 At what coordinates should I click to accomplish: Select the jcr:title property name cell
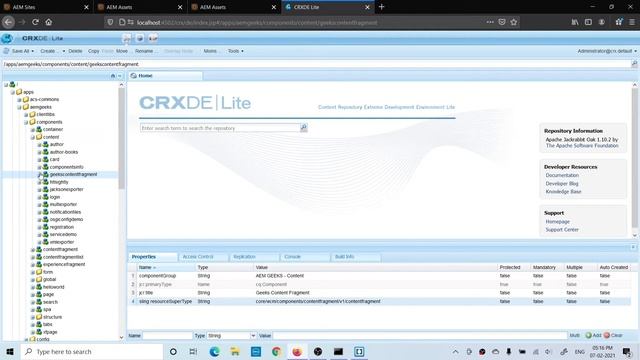167,293
